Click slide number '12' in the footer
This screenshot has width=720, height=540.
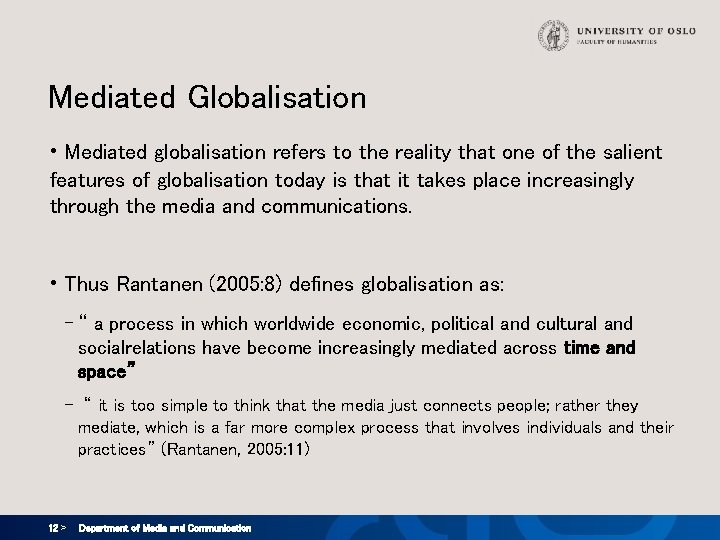point(53,528)
